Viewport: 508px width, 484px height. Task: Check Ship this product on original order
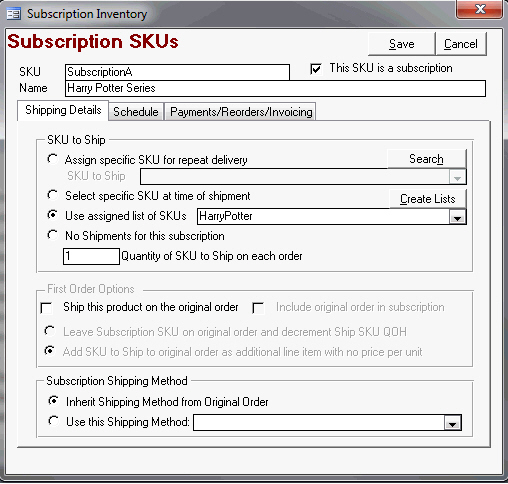coord(46,307)
